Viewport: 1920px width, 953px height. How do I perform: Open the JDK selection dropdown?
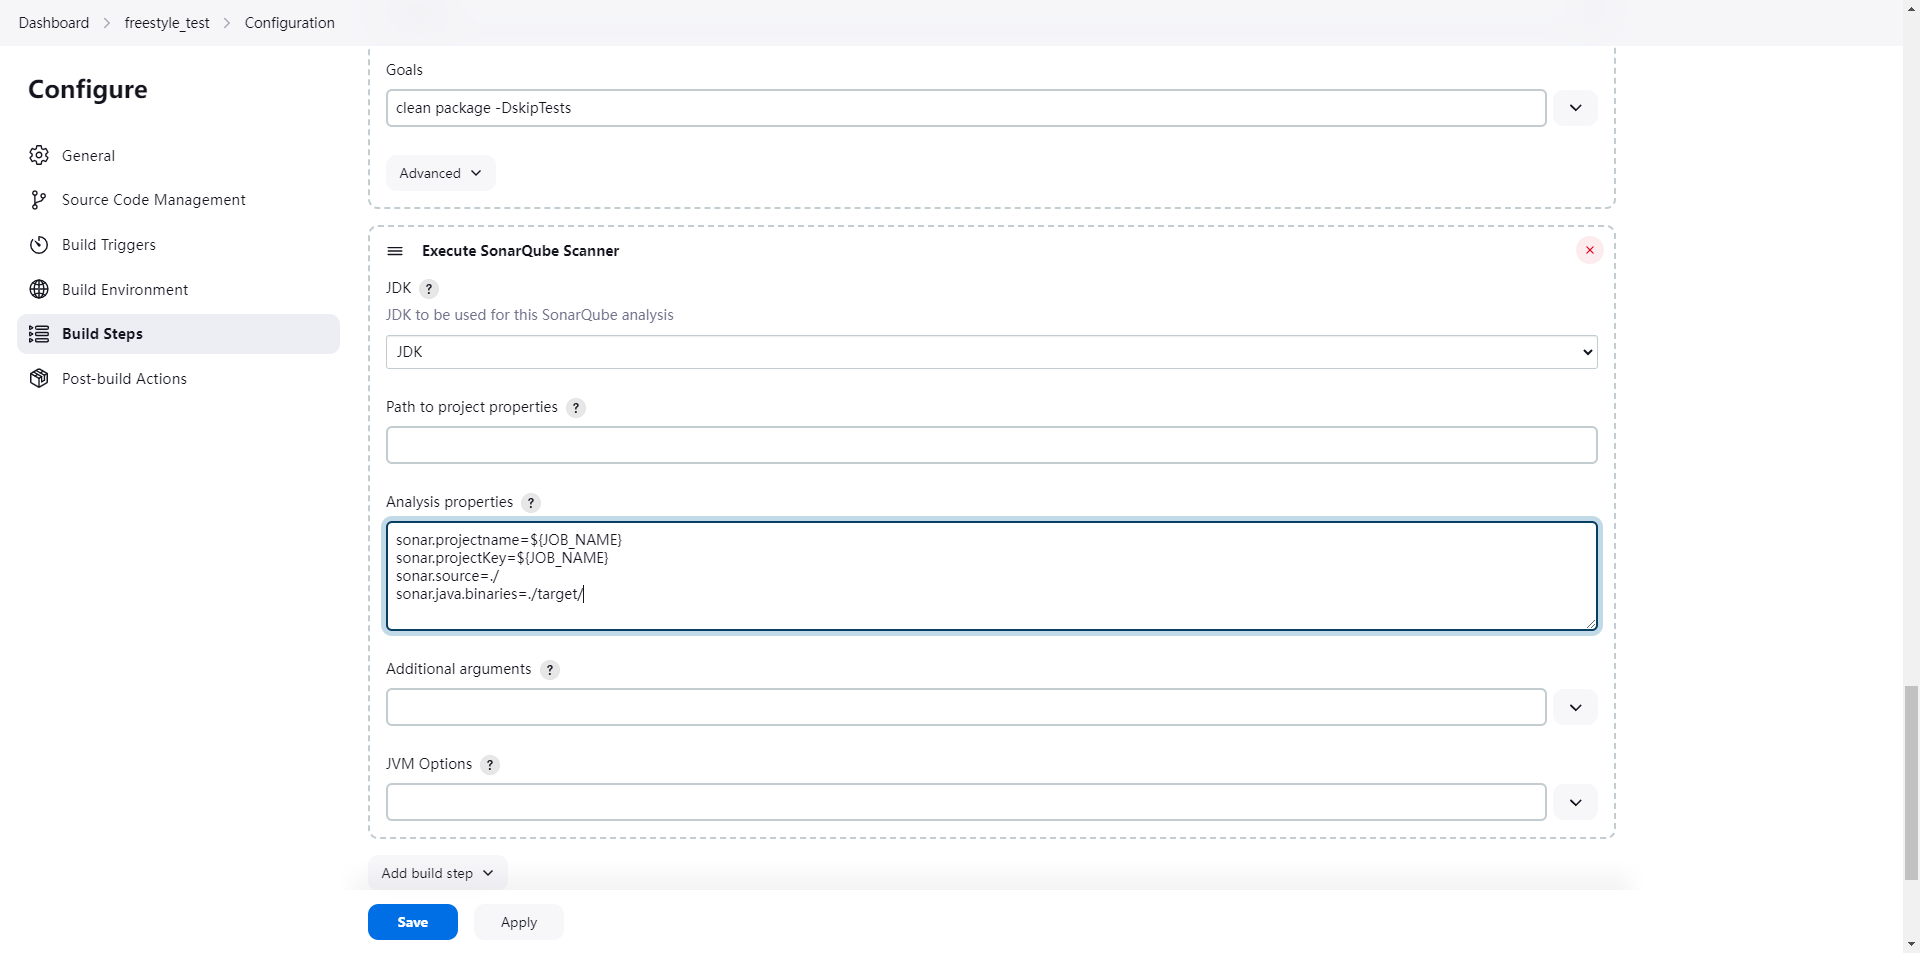(991, 352)
